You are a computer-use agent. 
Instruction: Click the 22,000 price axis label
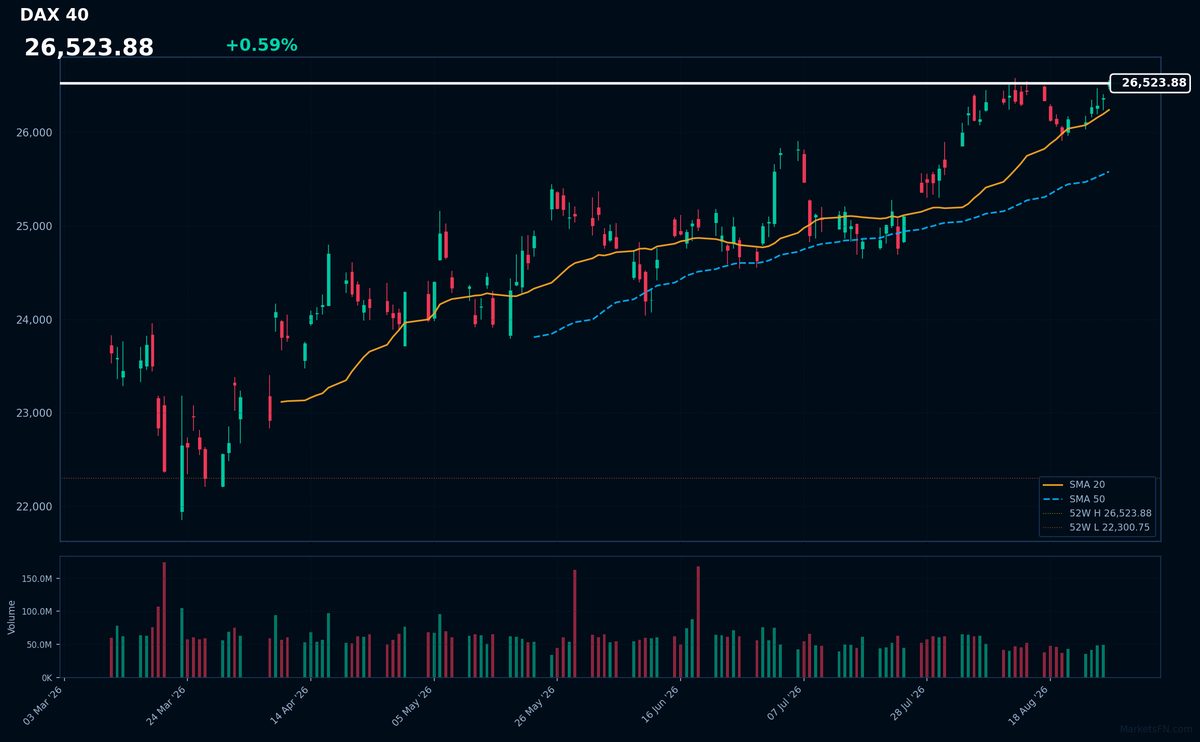point(35,507)
